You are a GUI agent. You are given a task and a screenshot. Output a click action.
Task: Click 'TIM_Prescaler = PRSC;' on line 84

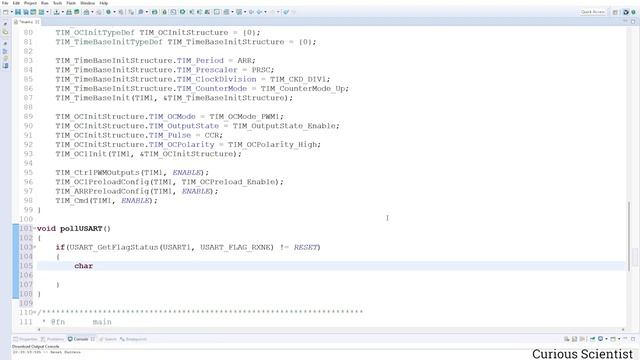pos(226,70)
